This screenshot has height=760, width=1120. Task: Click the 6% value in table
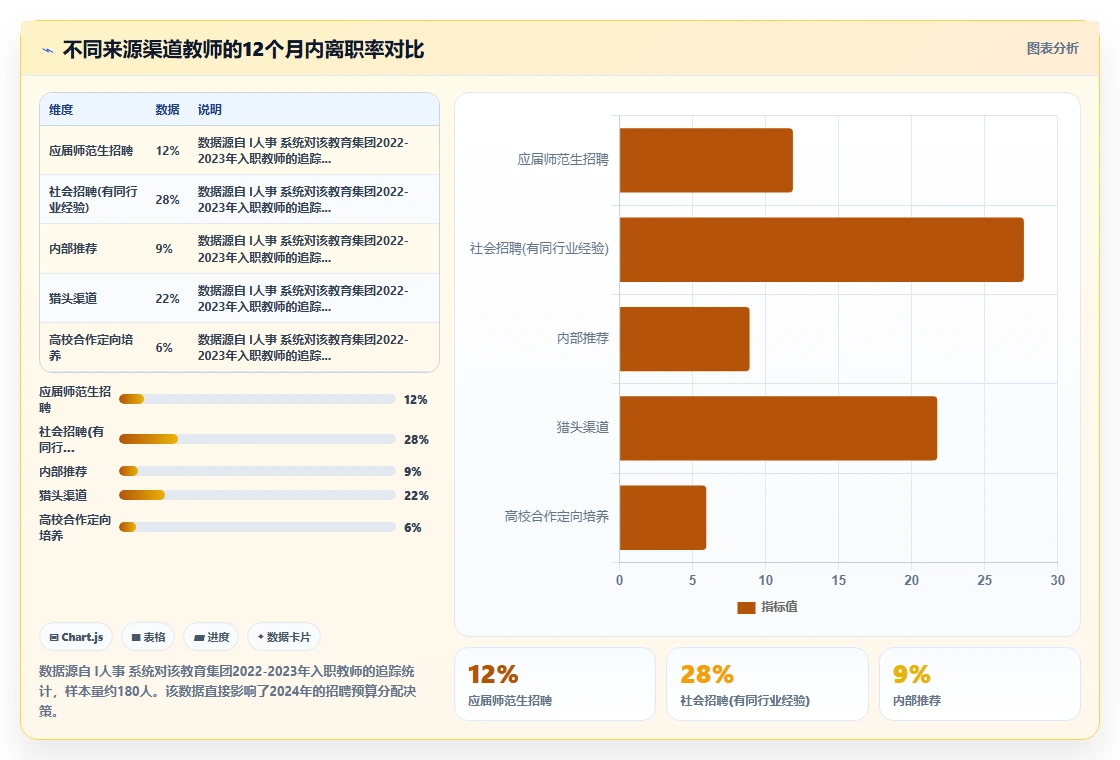coord(164,348)
